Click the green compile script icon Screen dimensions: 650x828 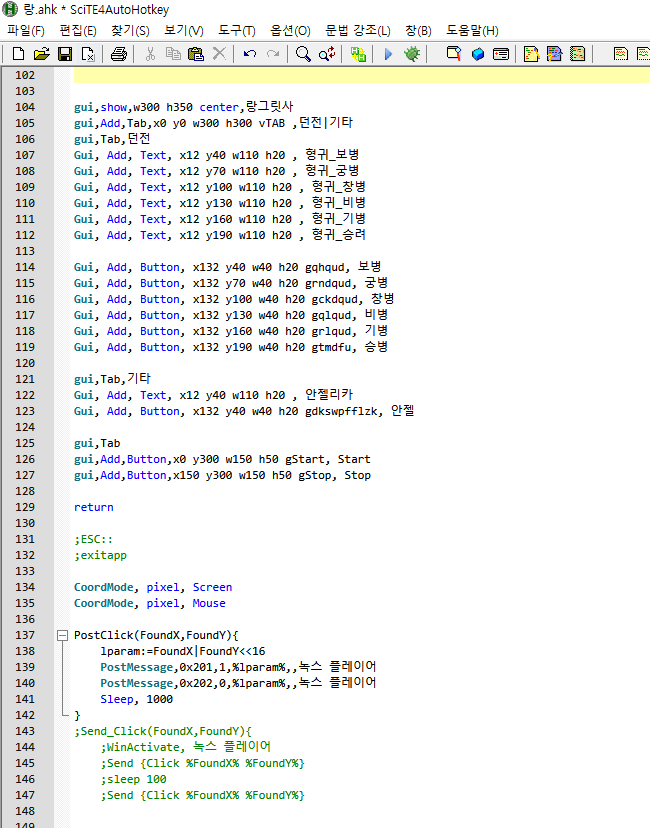(x=358, y=54)
